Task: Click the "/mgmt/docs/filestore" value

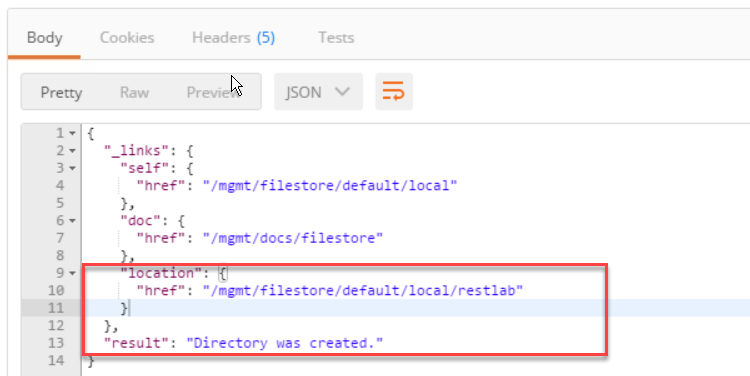Action: pyautogui.click(x=293, y=238)
